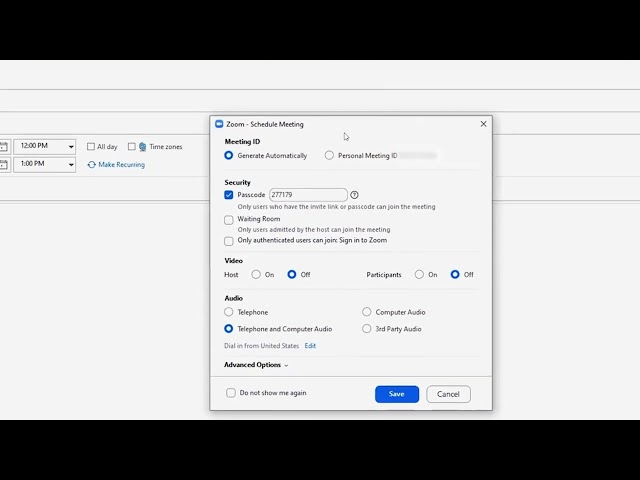This screenshot has width=640, height=480.
Task: Click the Zoom logo icon in dialog title
Action: (x=219, y=124)
